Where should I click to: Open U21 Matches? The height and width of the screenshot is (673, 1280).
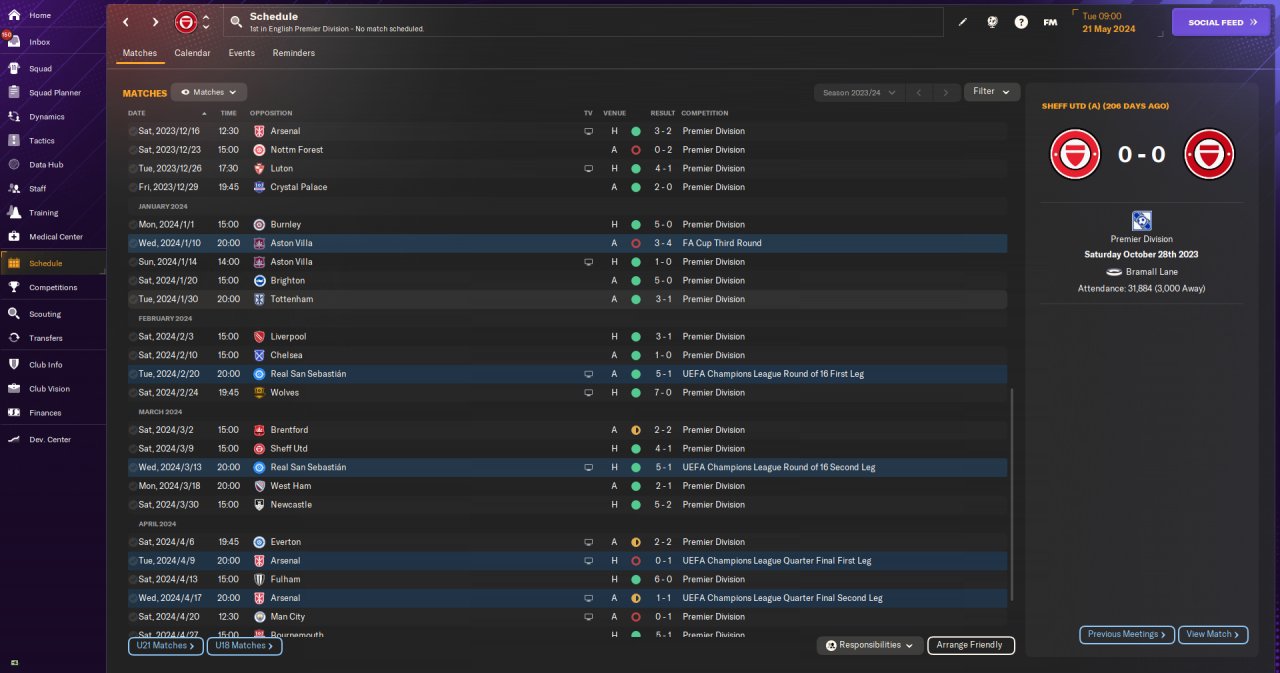pyautogui.click(x=166, y=646)
